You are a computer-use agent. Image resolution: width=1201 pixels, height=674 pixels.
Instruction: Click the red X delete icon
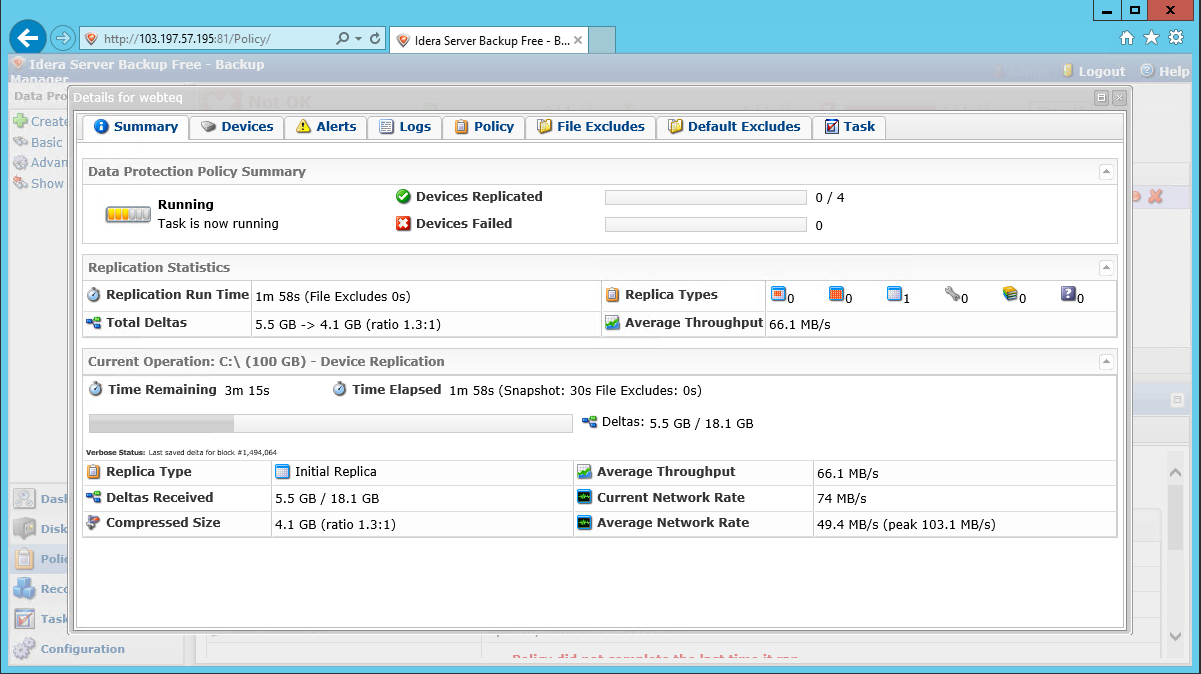[1156, 197]
